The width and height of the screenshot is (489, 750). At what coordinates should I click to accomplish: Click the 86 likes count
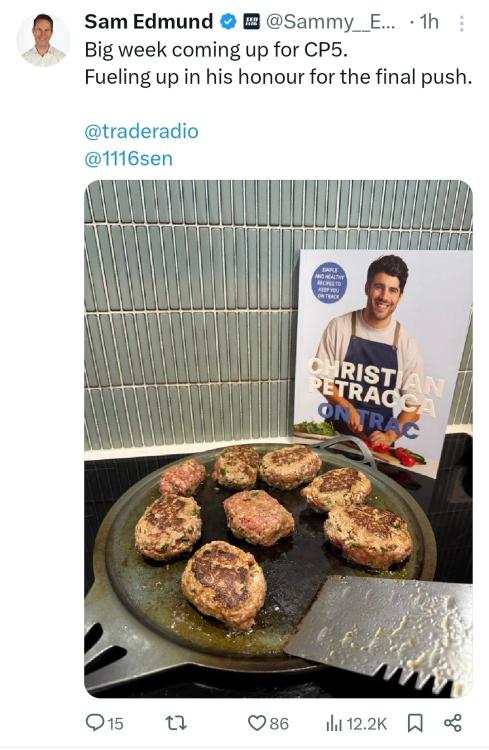click(x=279, y=724)
